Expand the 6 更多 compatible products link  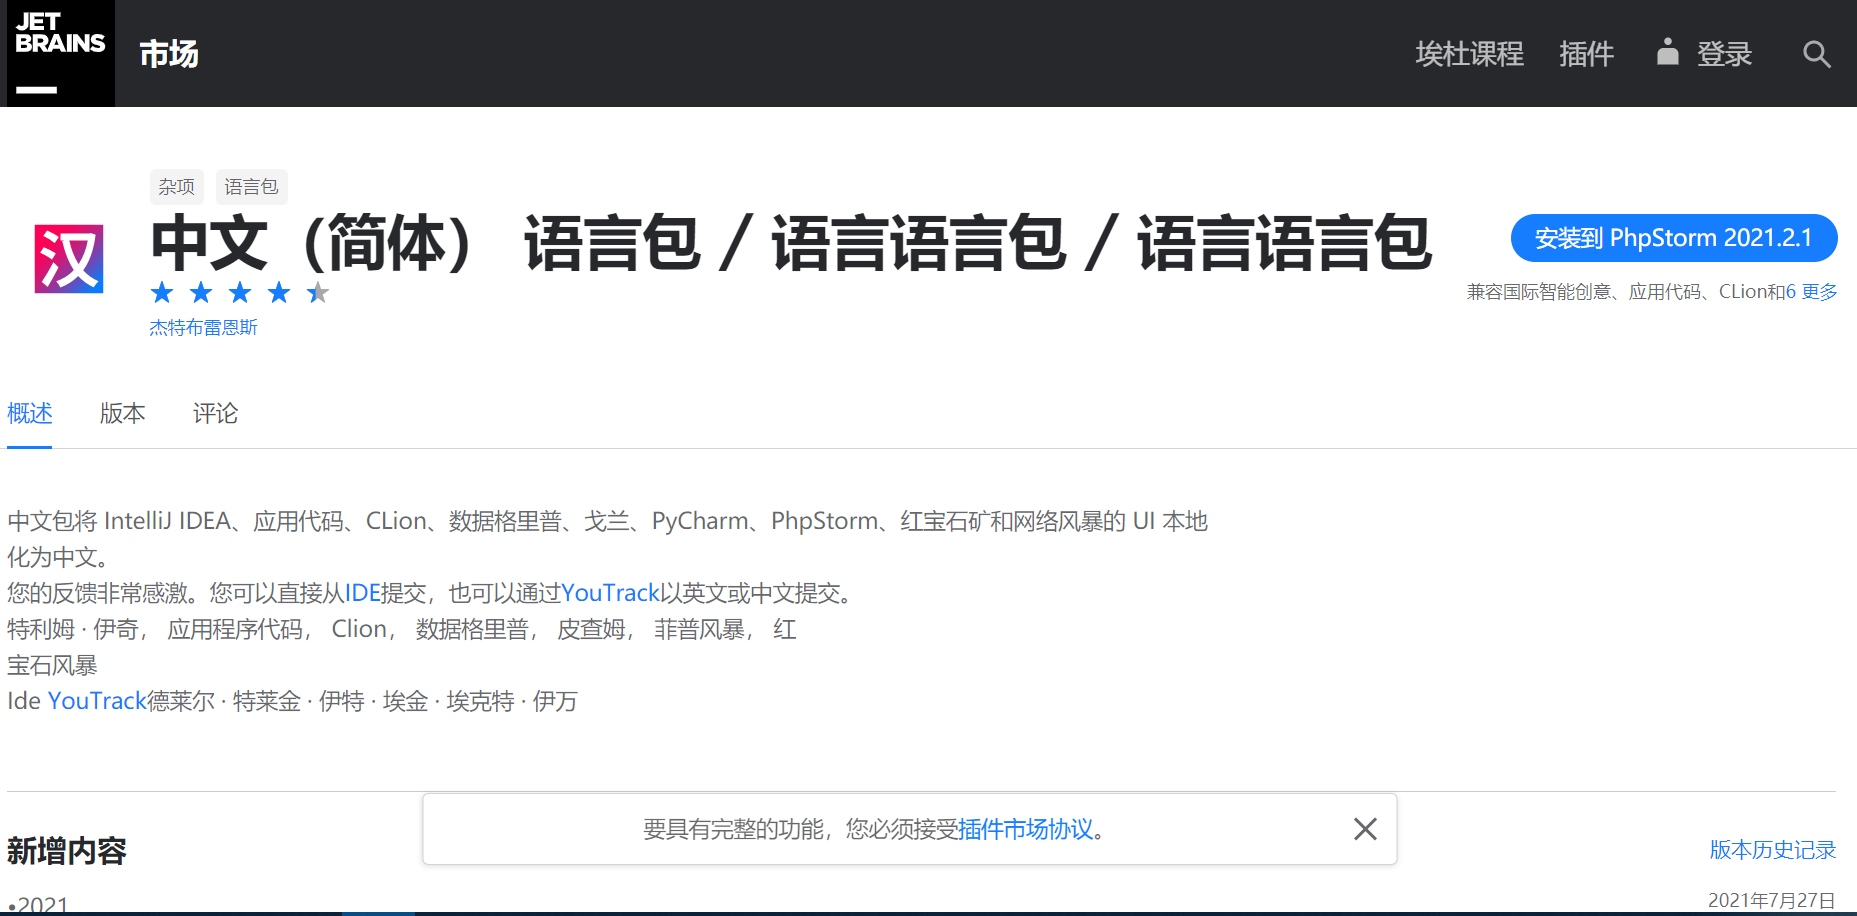coord(1812,292)
